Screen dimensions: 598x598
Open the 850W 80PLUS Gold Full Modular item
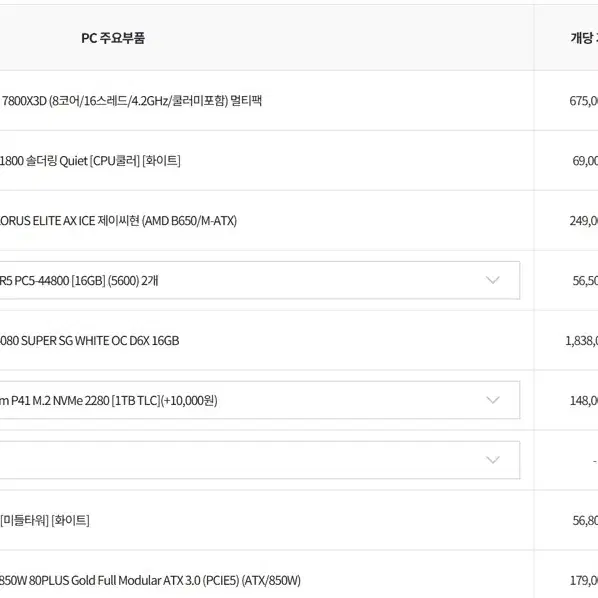pyautogui.click(x=150, y=580)
